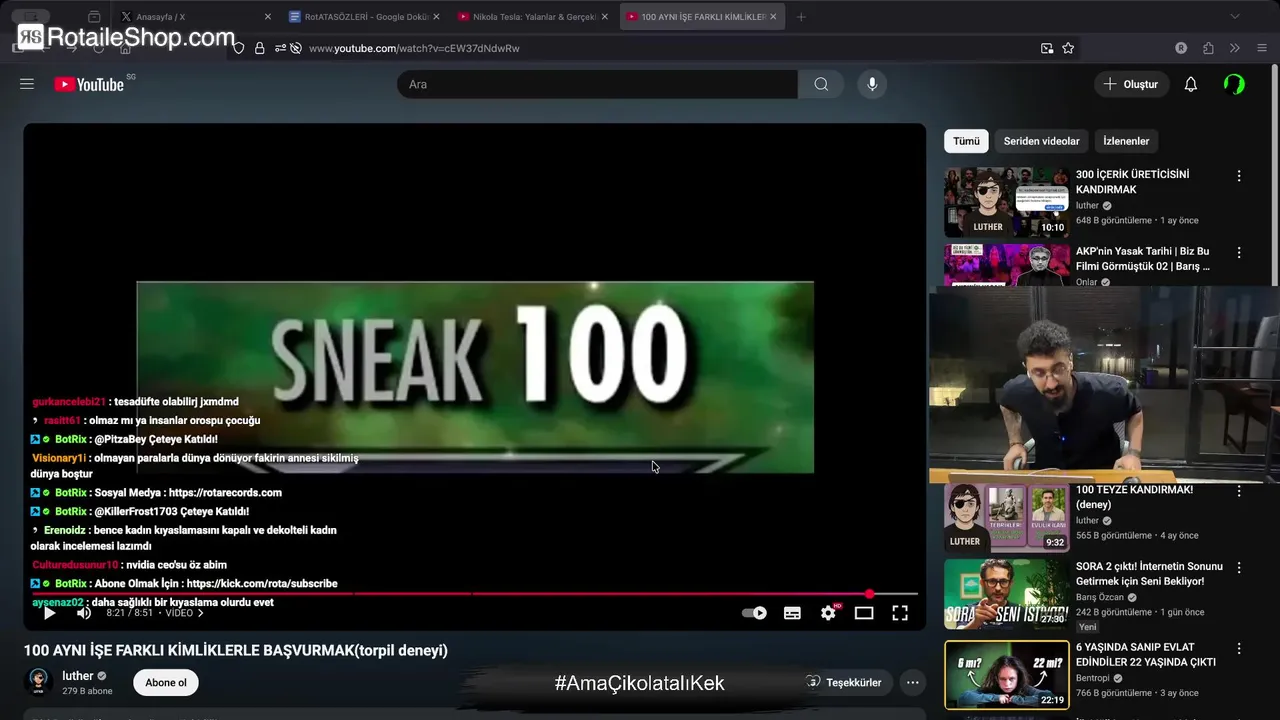
Task: Close the Nikola Tesla tab
Action: pos(604,17)
